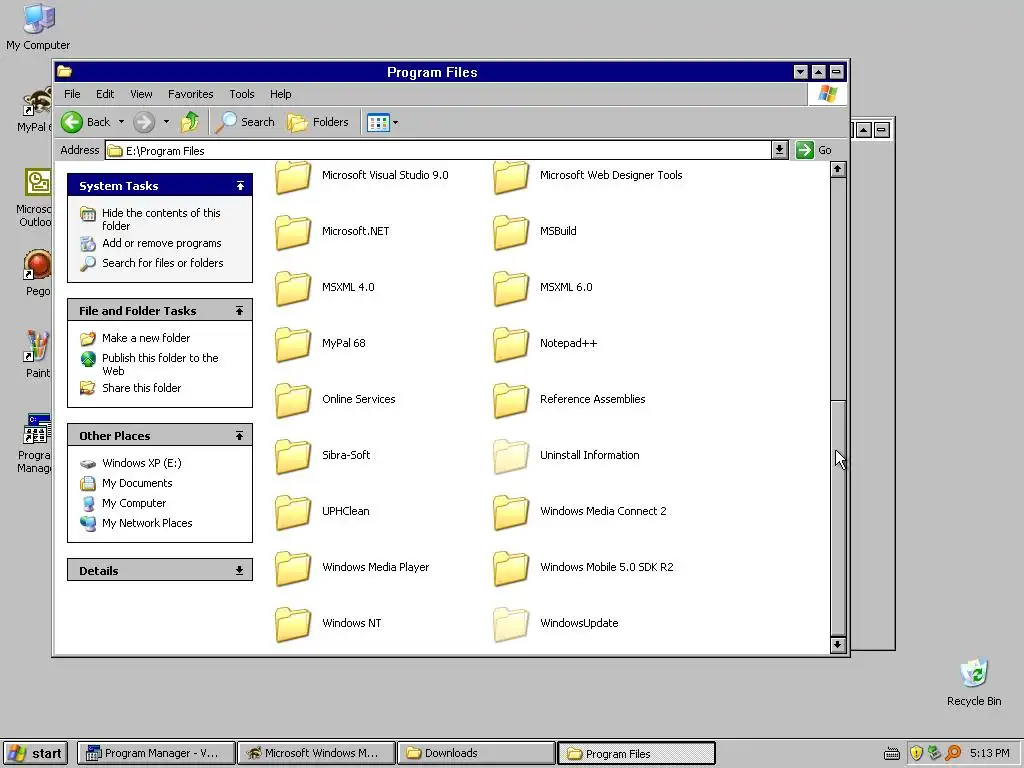Select the MSXML 6.0 folder icon
This screenshot has height=768, width=1024.
coord(511,288)
